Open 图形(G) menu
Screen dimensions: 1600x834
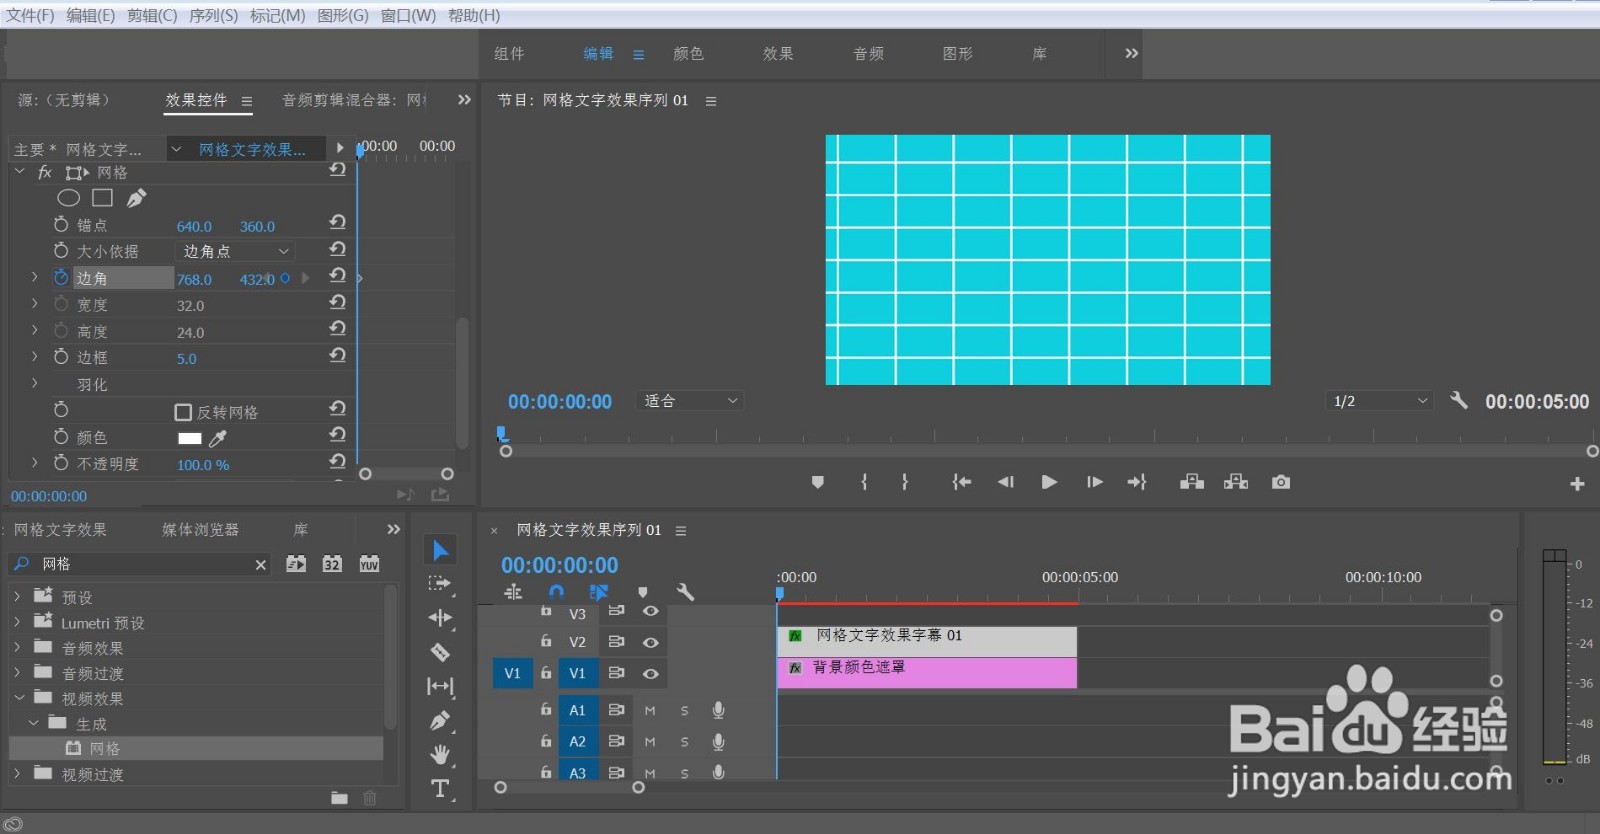click(x=342, y=15)
